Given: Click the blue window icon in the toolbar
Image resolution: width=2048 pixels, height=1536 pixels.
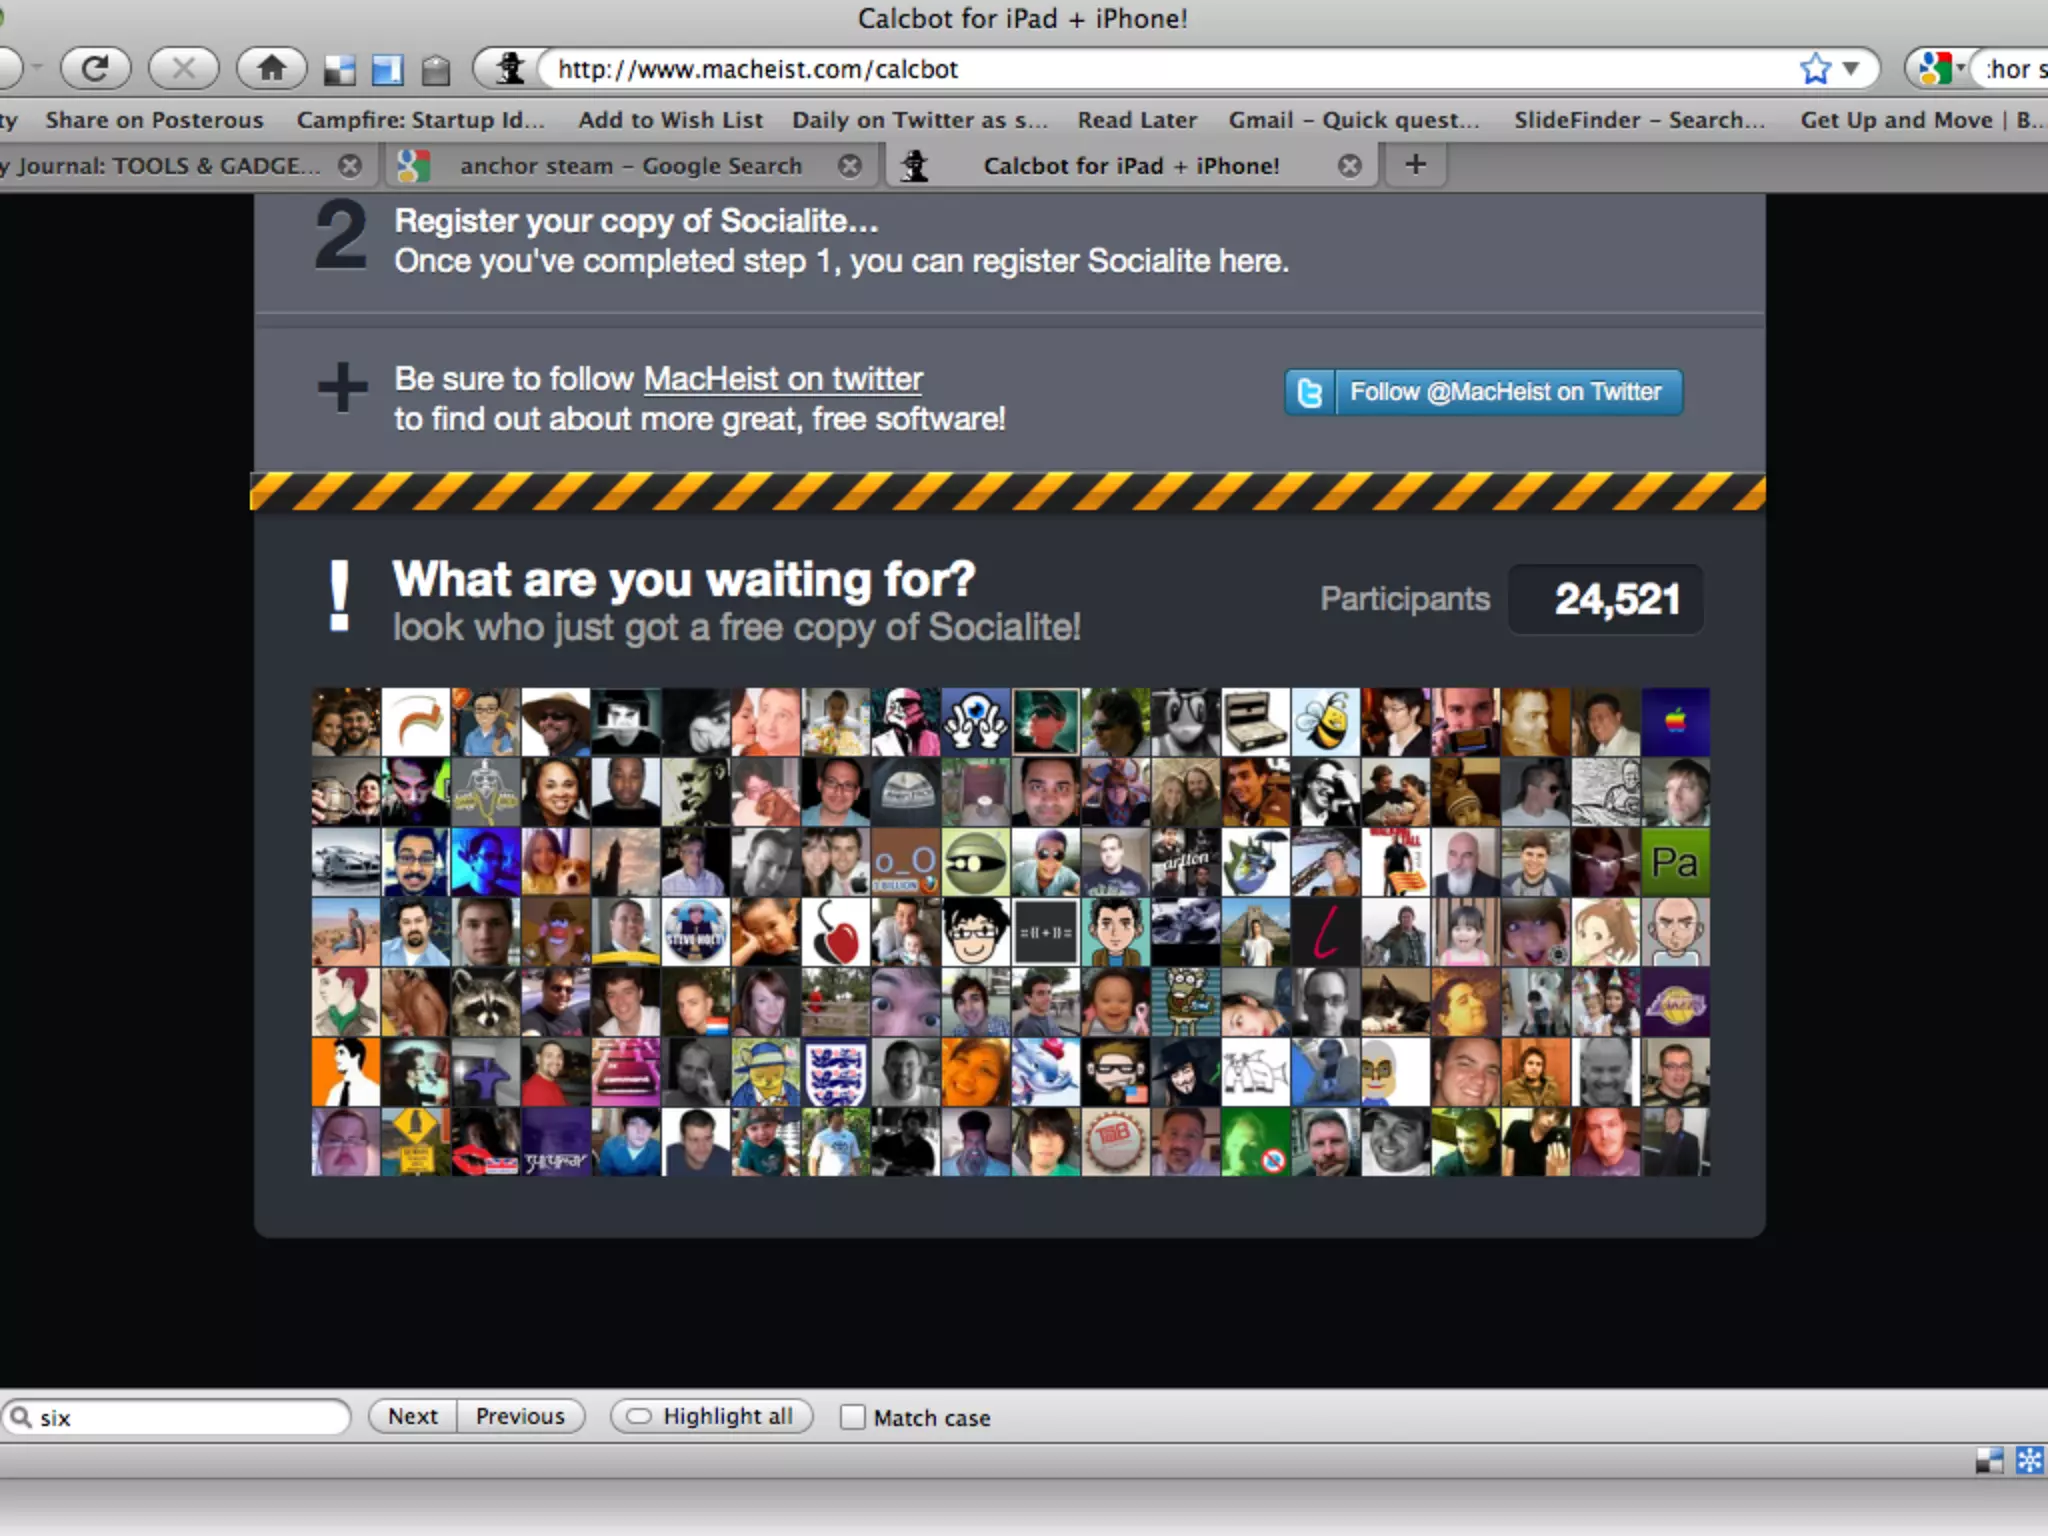Looking at the screenshot, I should coord(387,70).
